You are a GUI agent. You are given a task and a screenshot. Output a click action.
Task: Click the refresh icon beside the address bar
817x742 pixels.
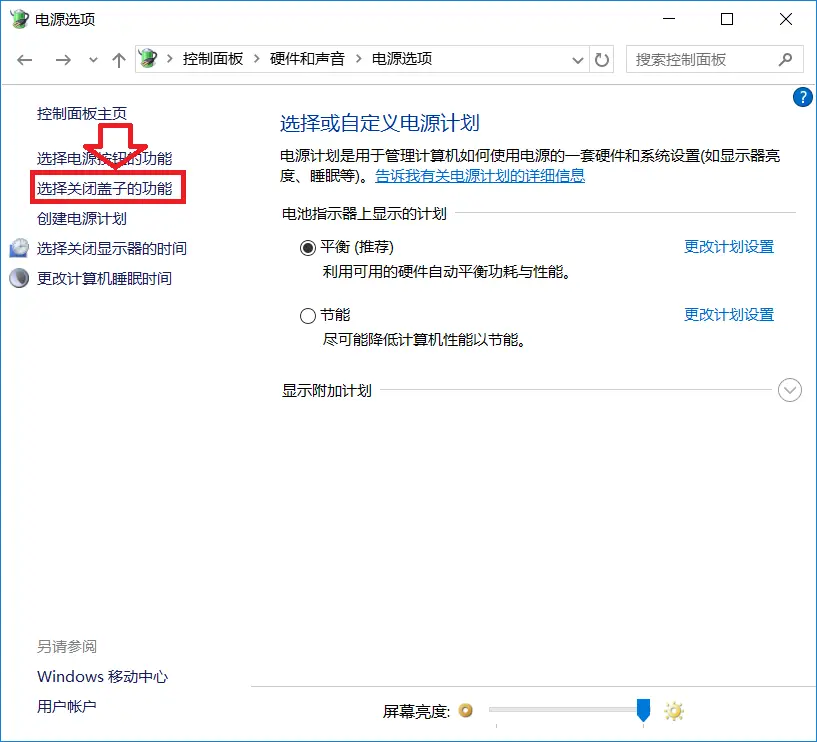pyautogui.click(x=601, y=60)
